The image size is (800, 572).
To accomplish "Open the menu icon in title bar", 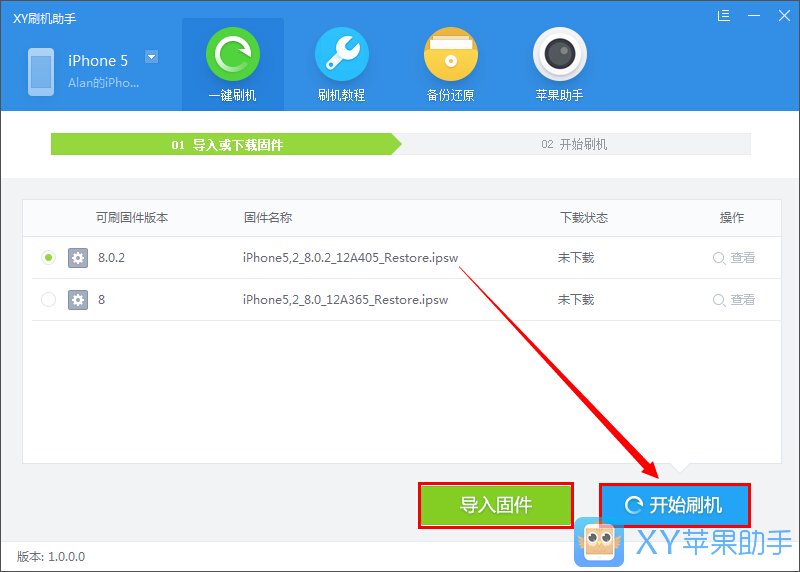I will (723, 16).
